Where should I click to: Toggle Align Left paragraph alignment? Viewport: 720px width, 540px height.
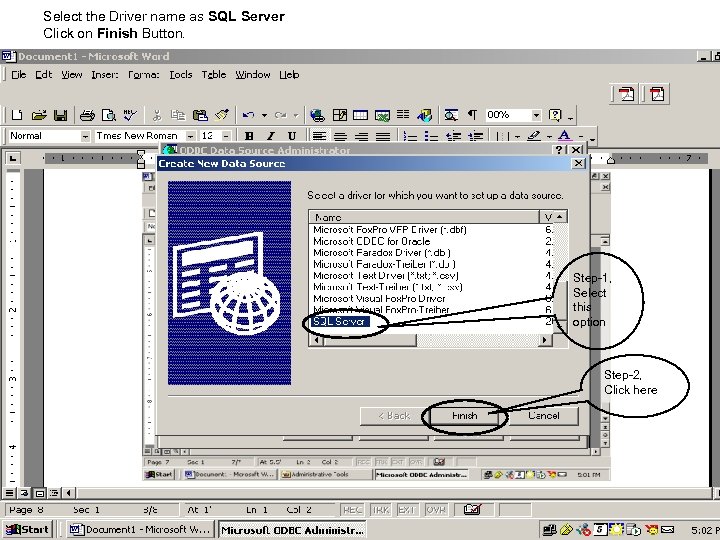coord(319,136)
